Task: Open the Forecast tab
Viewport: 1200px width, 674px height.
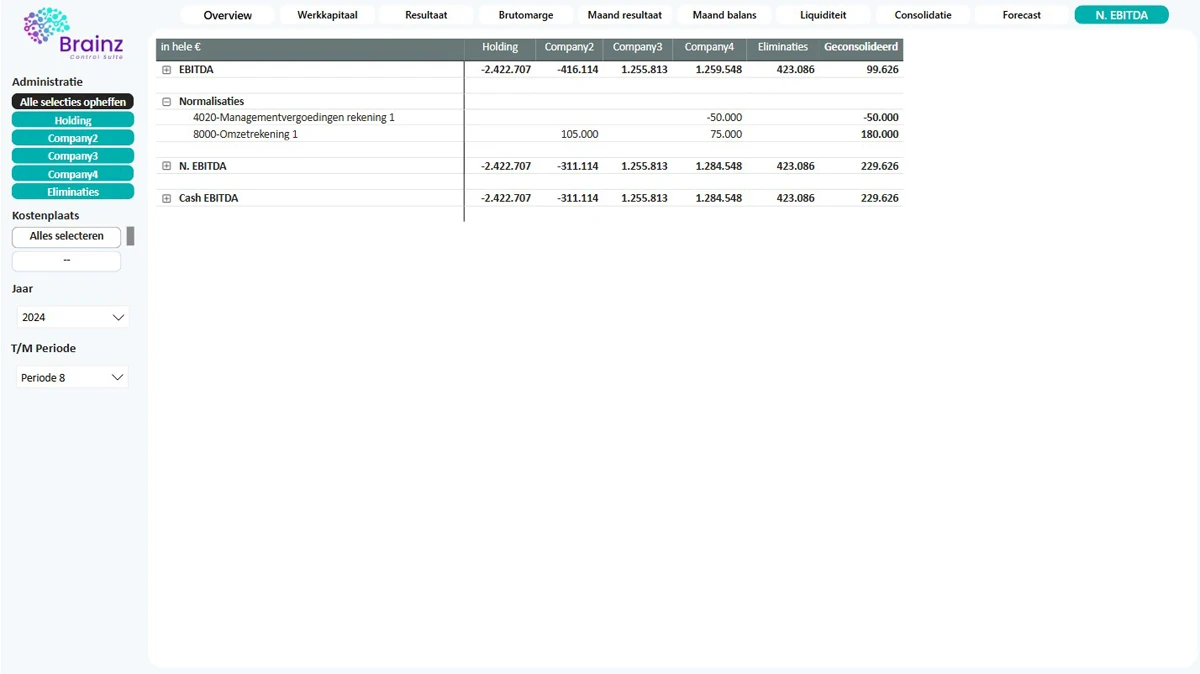Action: 1021,15
